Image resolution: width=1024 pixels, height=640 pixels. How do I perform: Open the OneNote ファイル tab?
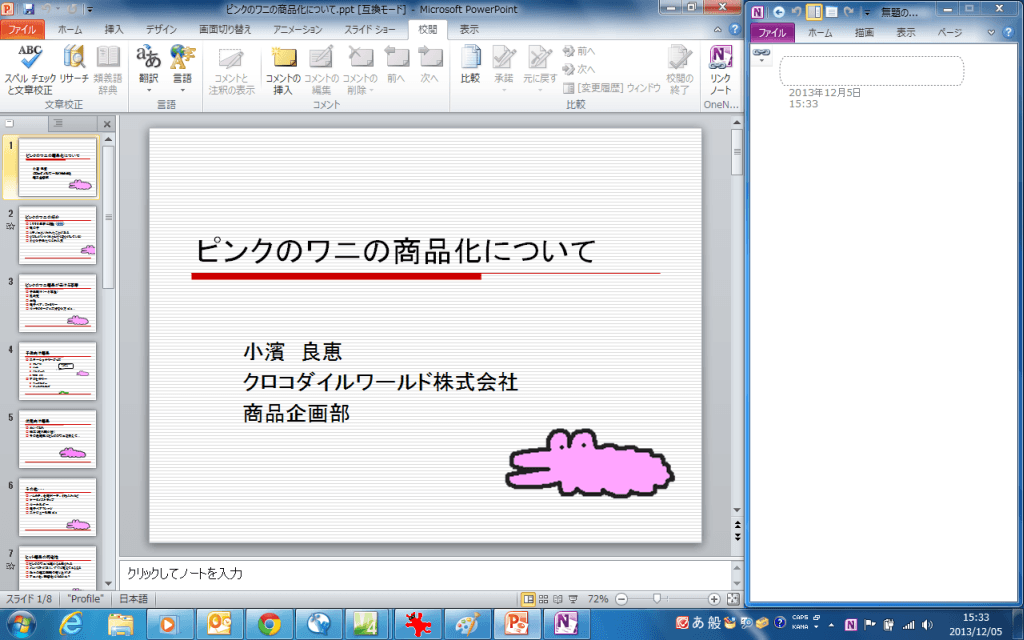pos(772,33)
